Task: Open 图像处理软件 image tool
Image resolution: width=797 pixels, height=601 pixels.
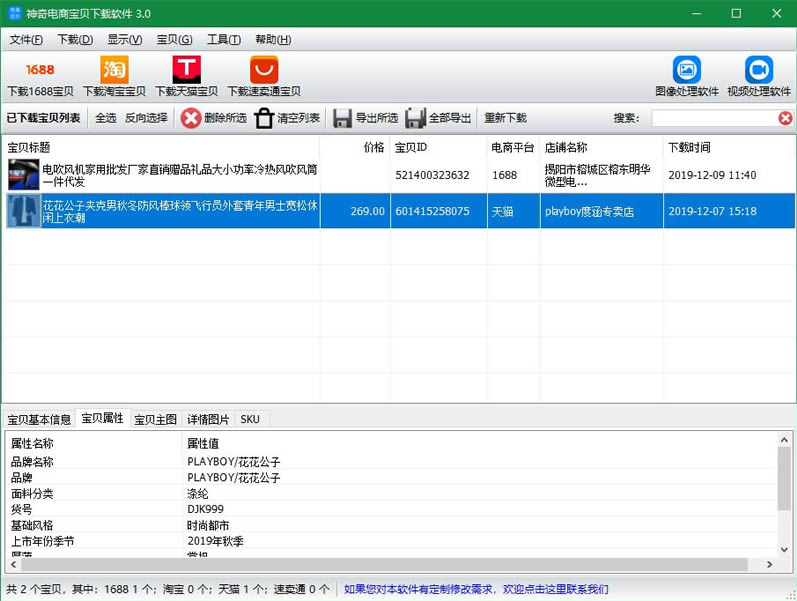Action: coord(687,70)
